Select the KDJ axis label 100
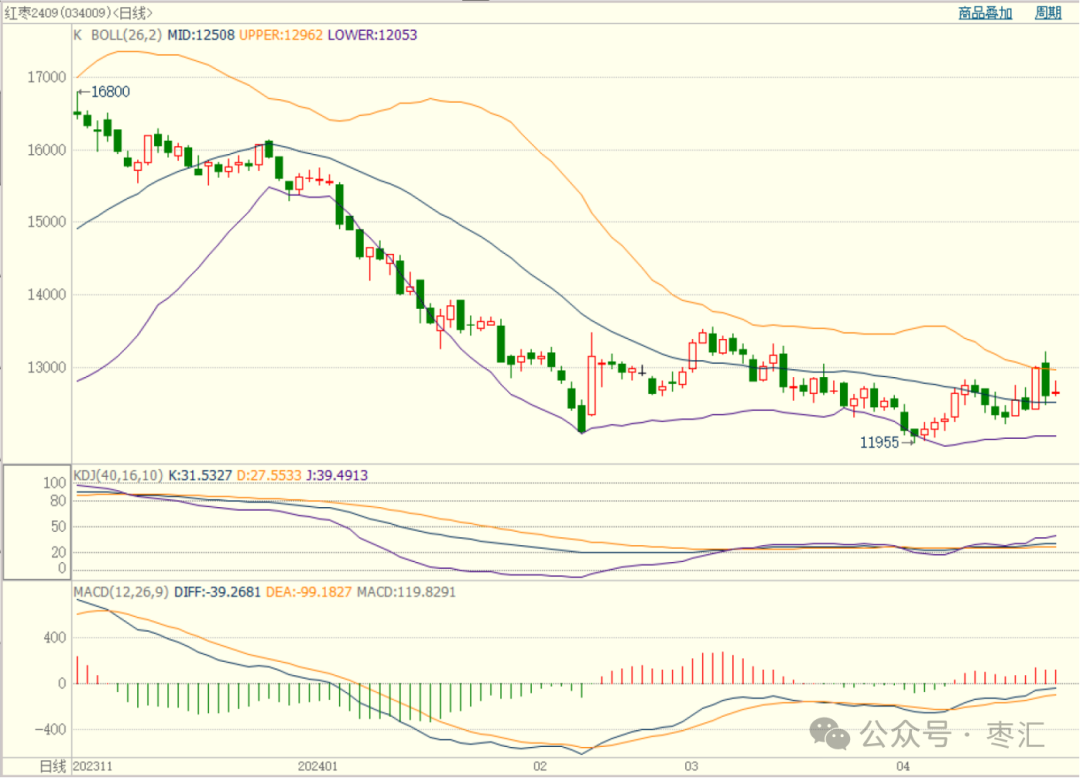Screen dimensions: 1080x778 tap(54, 483)
